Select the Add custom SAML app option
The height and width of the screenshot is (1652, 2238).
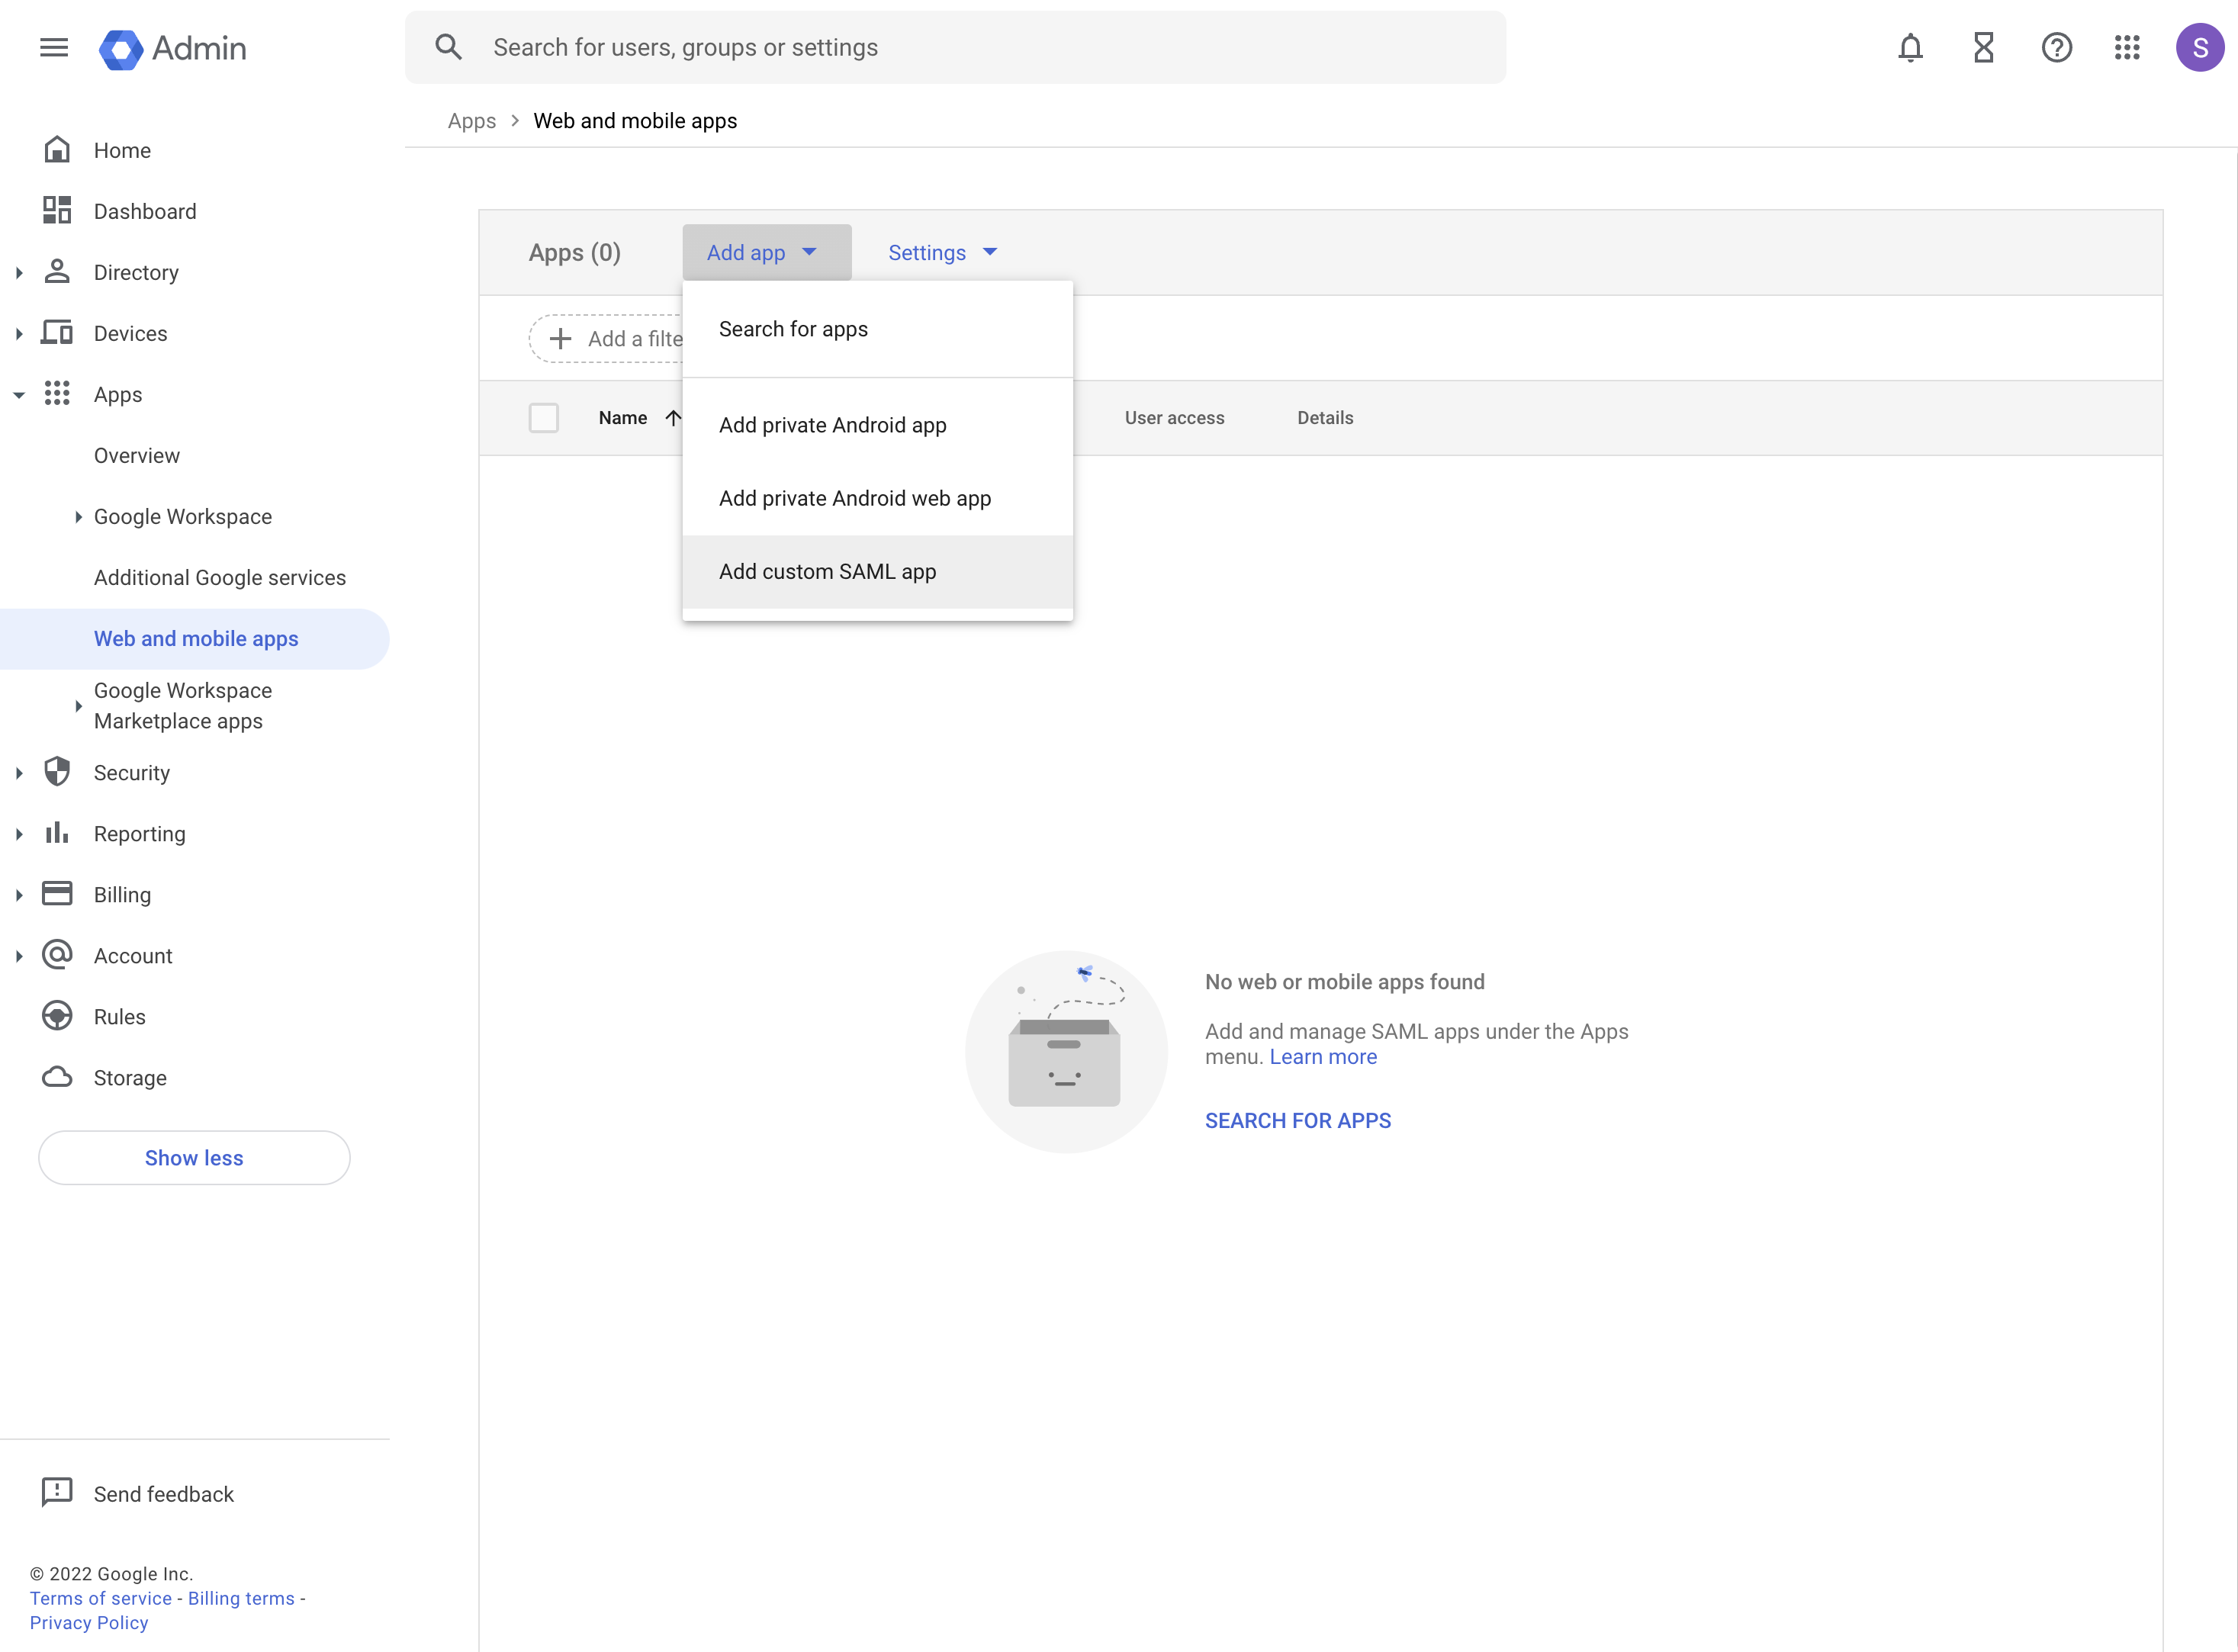pyautogui.click(x=827, y=570)
